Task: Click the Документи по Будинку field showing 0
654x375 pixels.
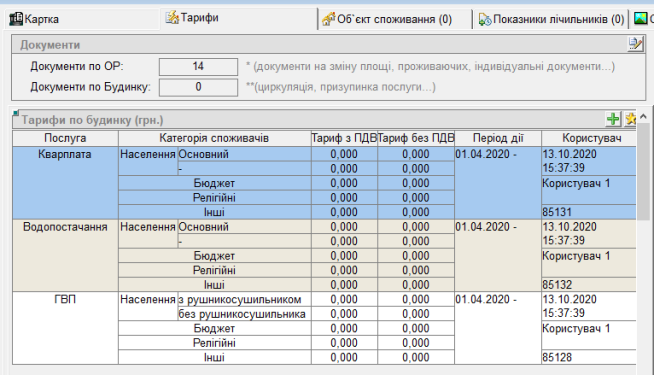Action: [198, 87]
